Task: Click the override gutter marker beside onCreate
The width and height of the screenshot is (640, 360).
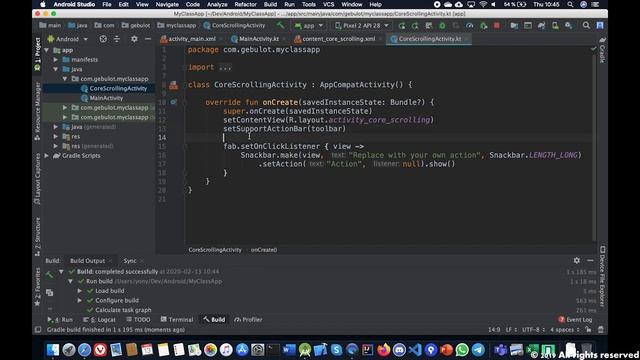Action: point(173,102)
